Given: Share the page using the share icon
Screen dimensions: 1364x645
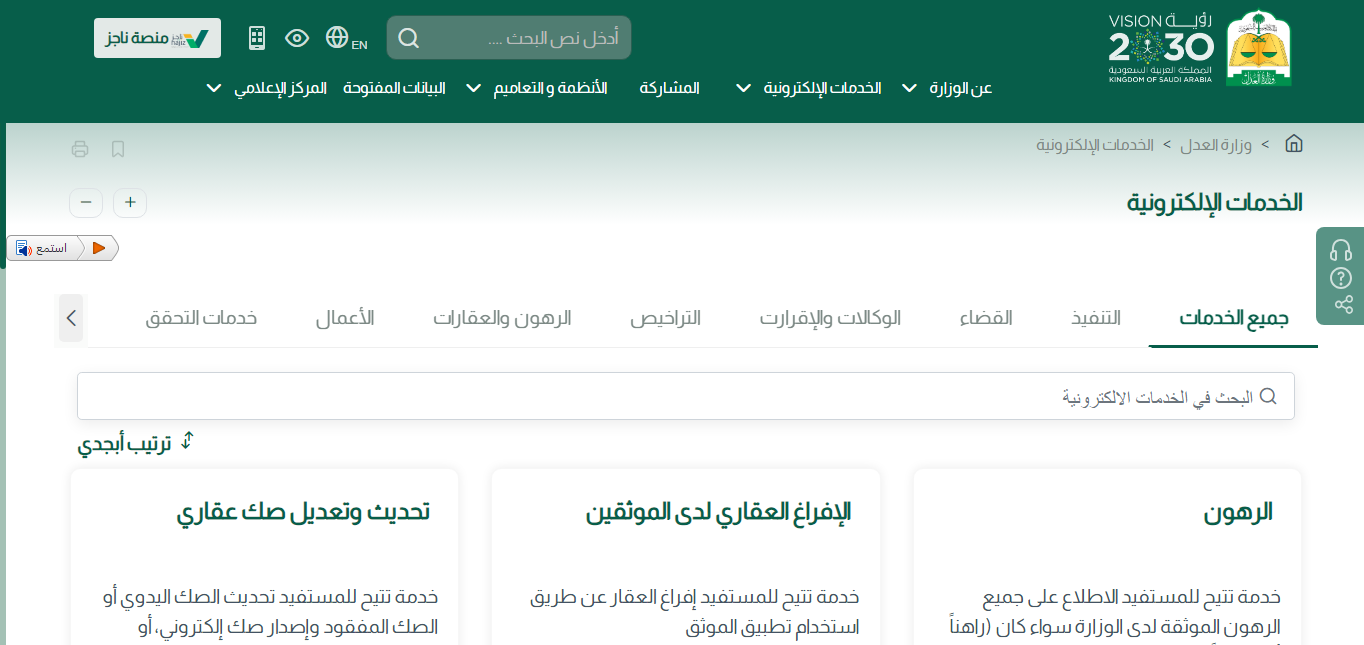Looking at the screenshot, I should click(x=1341, y=305).
